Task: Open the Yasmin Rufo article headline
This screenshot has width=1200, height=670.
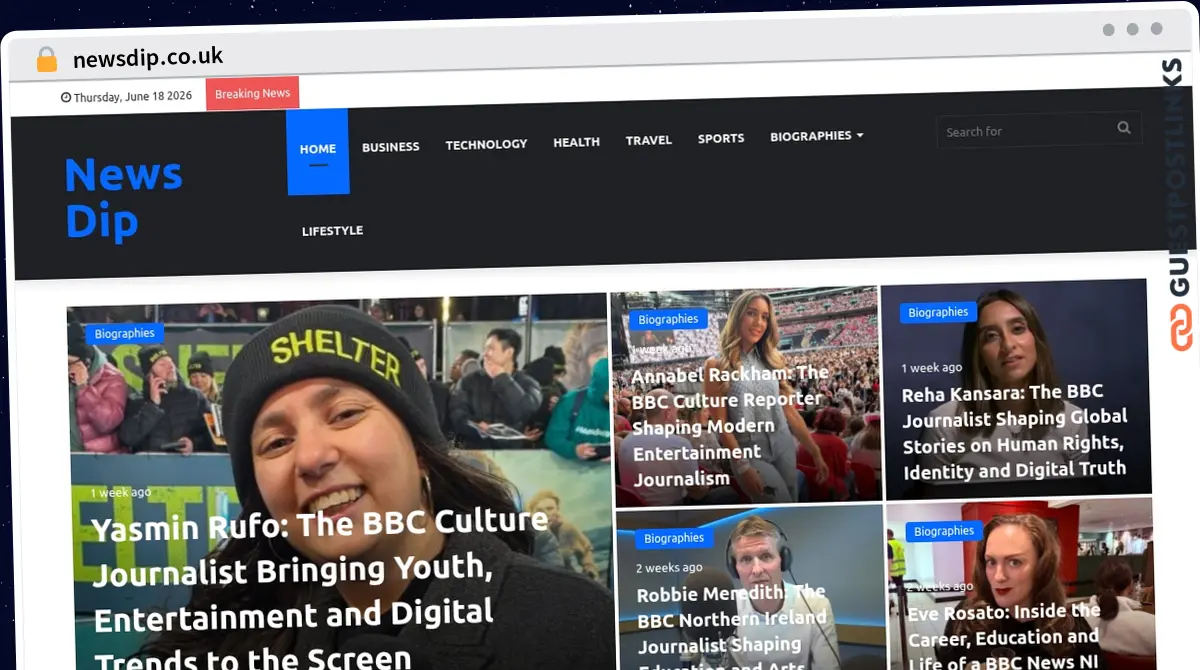Action: click(320, 590)
